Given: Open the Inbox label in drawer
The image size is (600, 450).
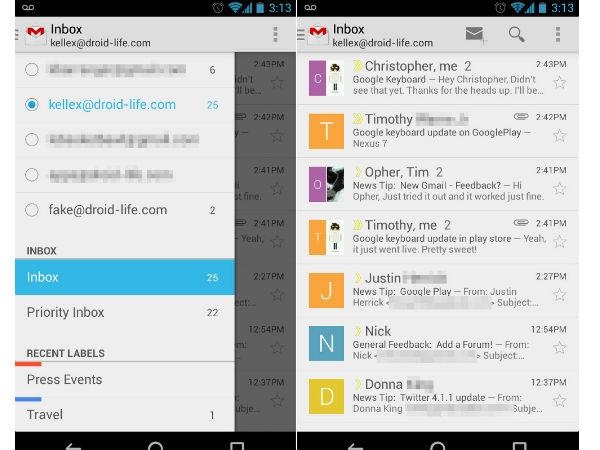Looking at the screenshot, I should click(x=125, y=277).
